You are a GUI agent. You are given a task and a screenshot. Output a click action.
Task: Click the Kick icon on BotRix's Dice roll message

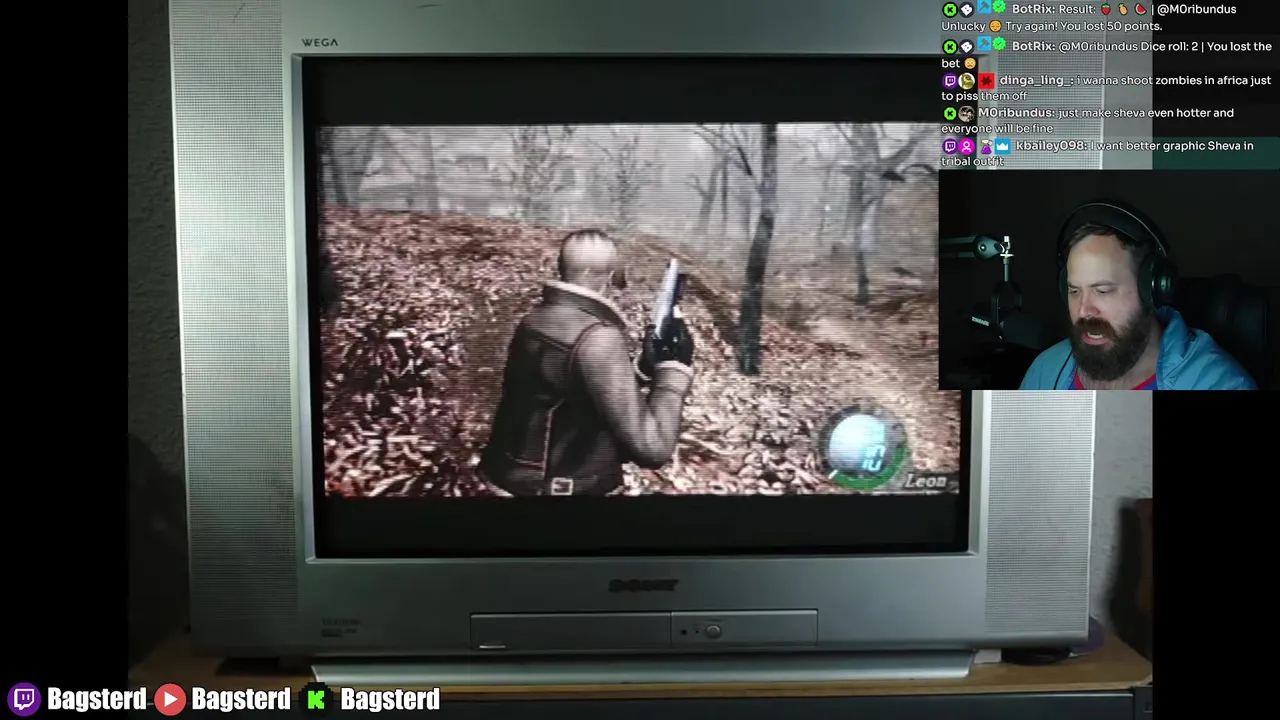point(950,47)
